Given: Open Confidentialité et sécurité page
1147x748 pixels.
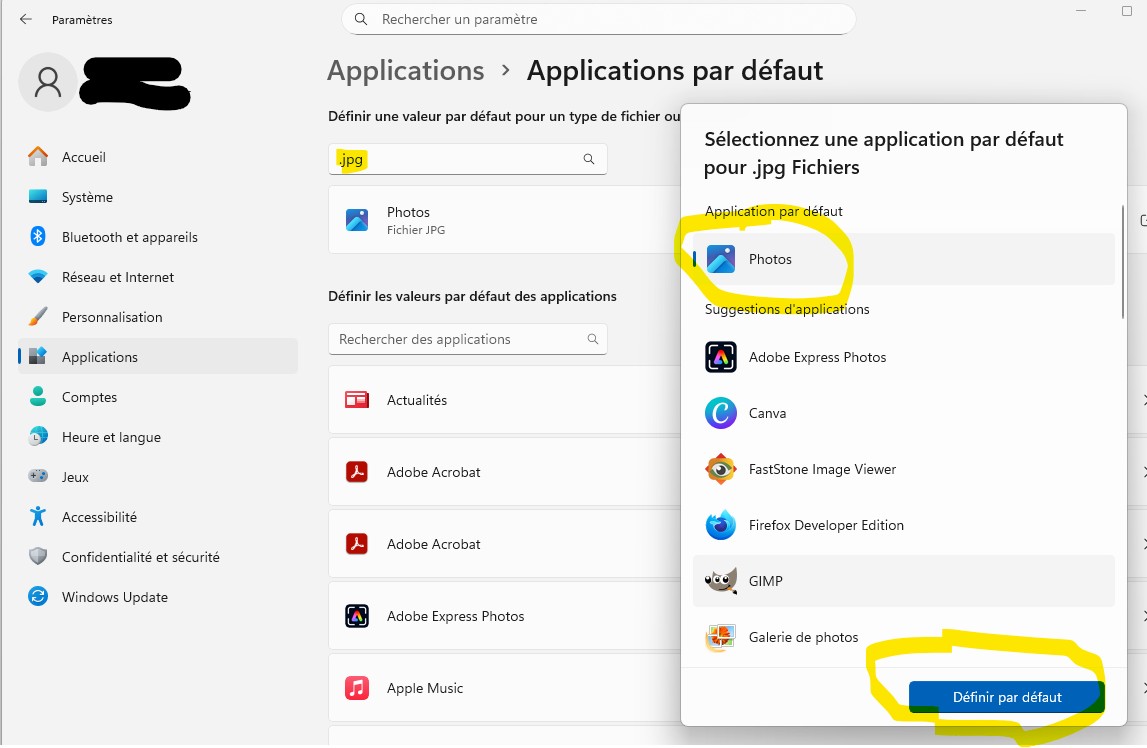Looking at the screenshot, I should (140, 557).
